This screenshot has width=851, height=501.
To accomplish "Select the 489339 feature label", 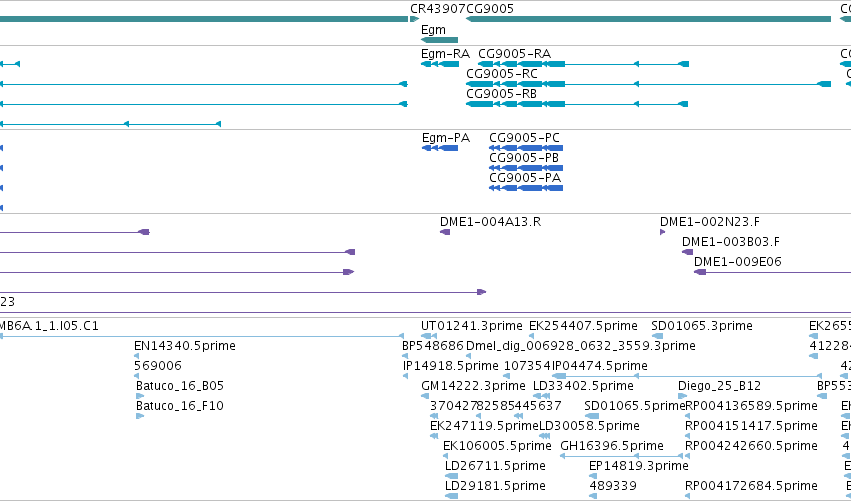I will [x=613, y=486].
